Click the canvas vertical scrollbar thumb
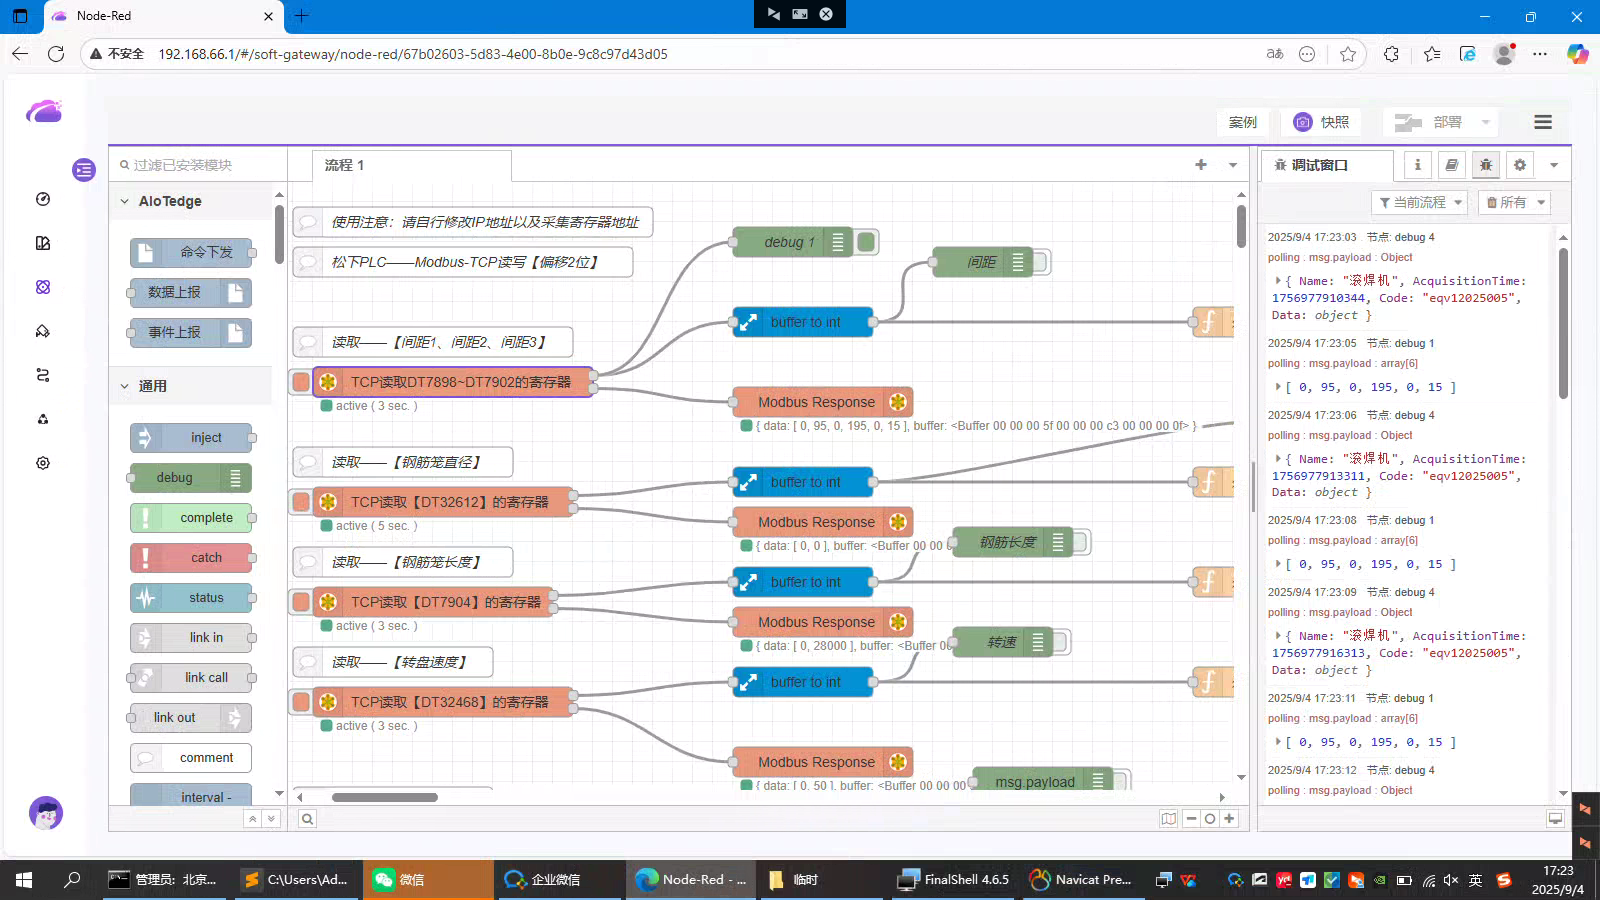 click(x=1241, y=227)
